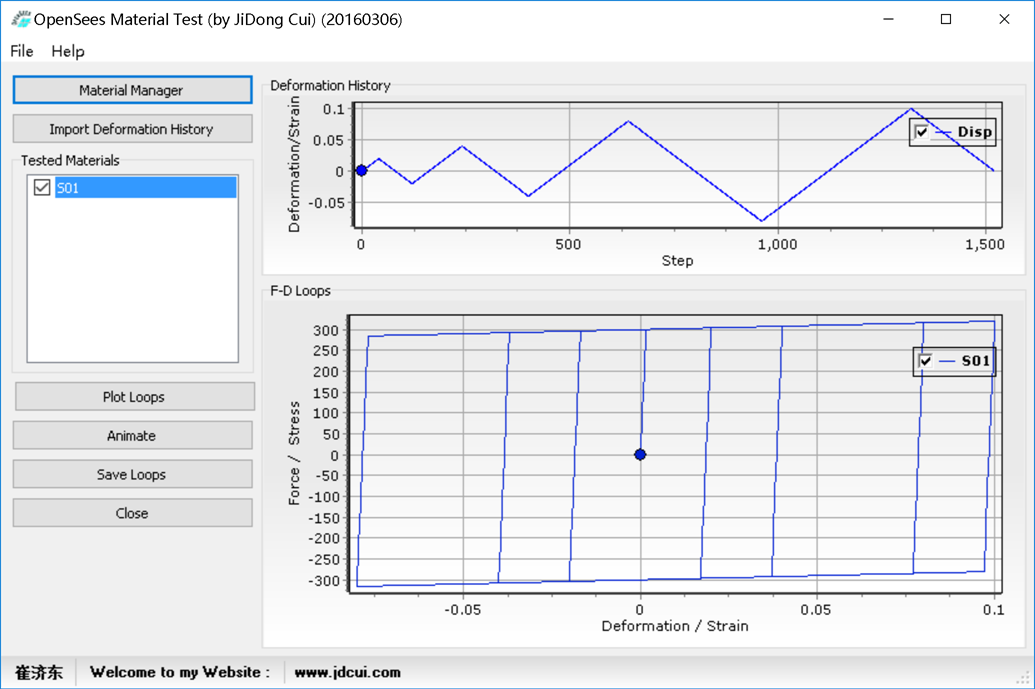
Task: Click the 'Force / Stress' y-axis label
Action: tap(294, 453)
